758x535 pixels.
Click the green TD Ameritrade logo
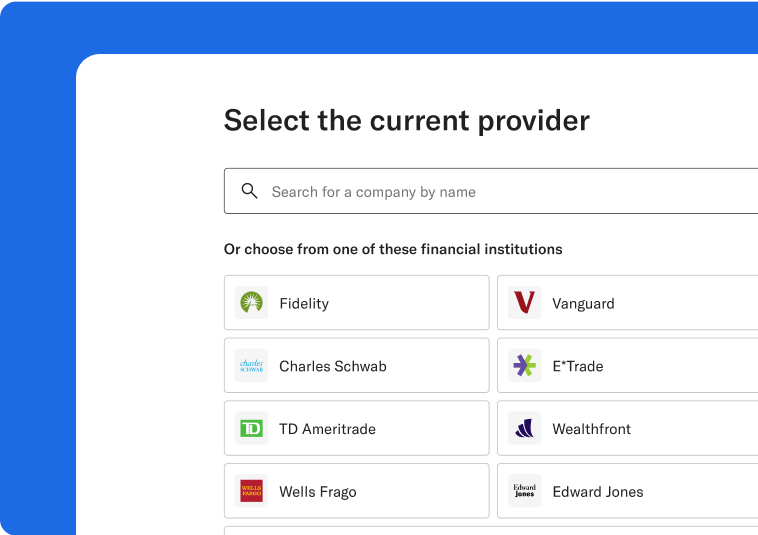251,429
